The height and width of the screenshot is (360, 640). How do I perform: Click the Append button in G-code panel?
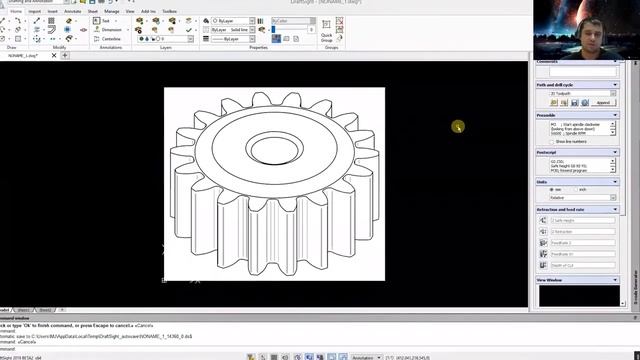pyautogui.click(x=603, y=102)
